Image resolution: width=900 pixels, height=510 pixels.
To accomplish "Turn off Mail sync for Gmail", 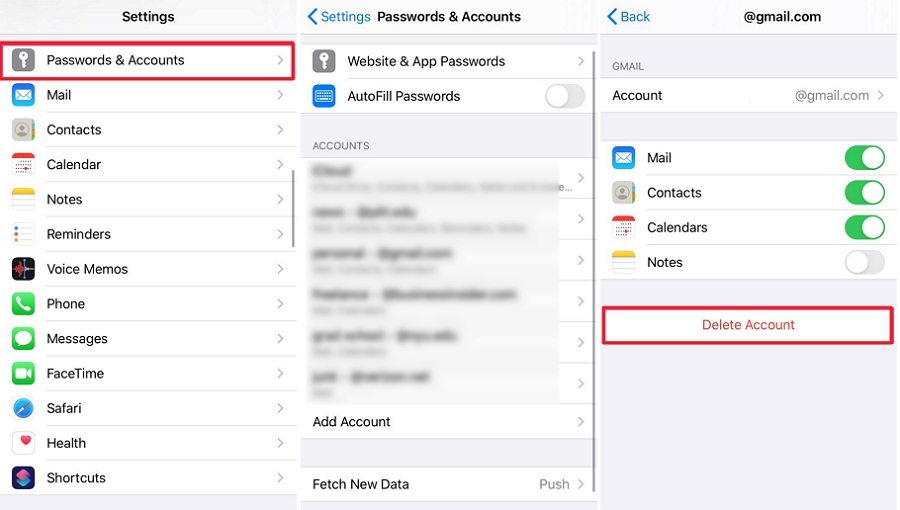I will 864,158.
